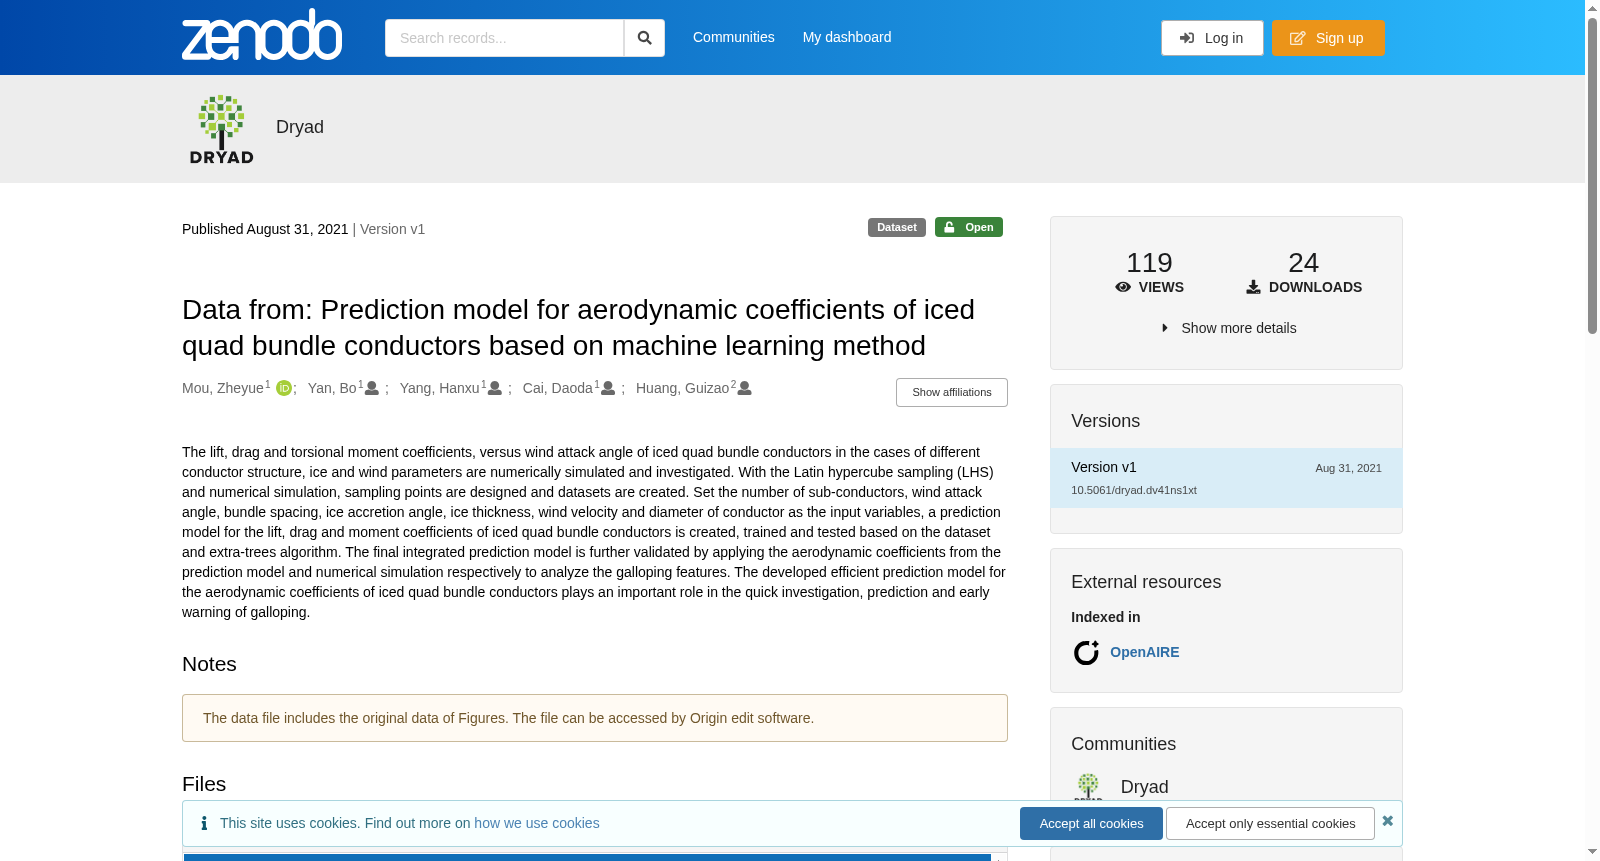
Task: Open Mou Zheyue's ORCID icon
Action: click(284, 388)
